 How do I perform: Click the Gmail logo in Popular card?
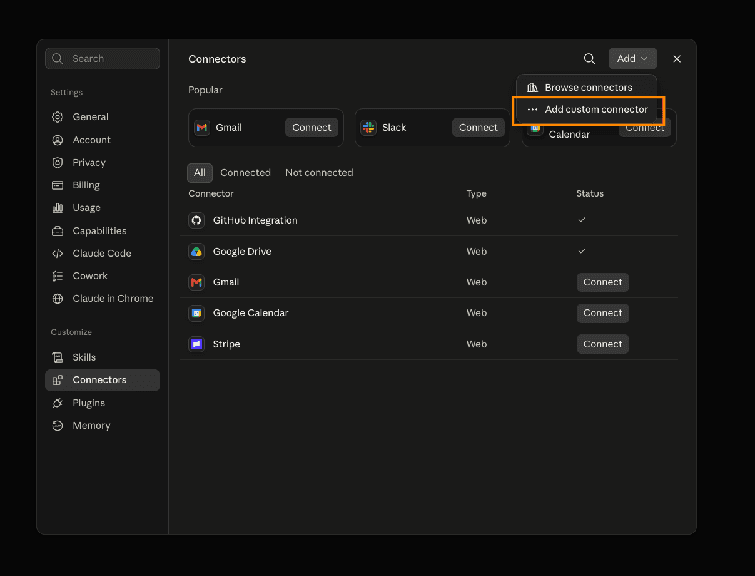click(202, 128)
